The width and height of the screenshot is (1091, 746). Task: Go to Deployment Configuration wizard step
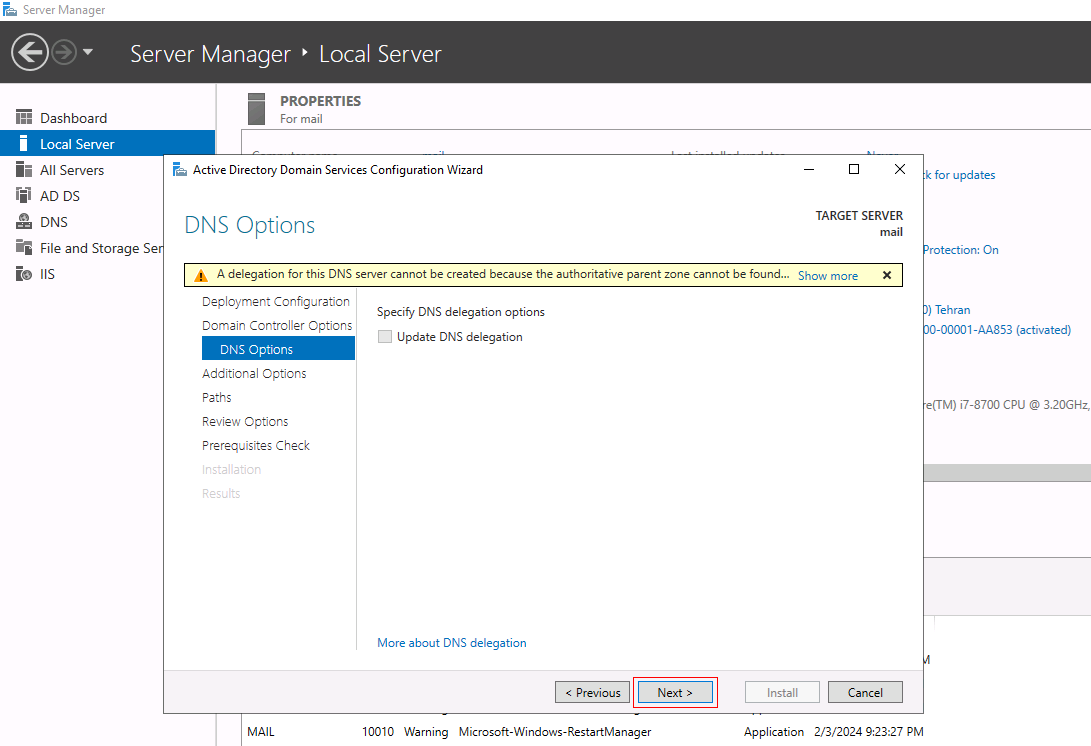(x=276, y=301)
